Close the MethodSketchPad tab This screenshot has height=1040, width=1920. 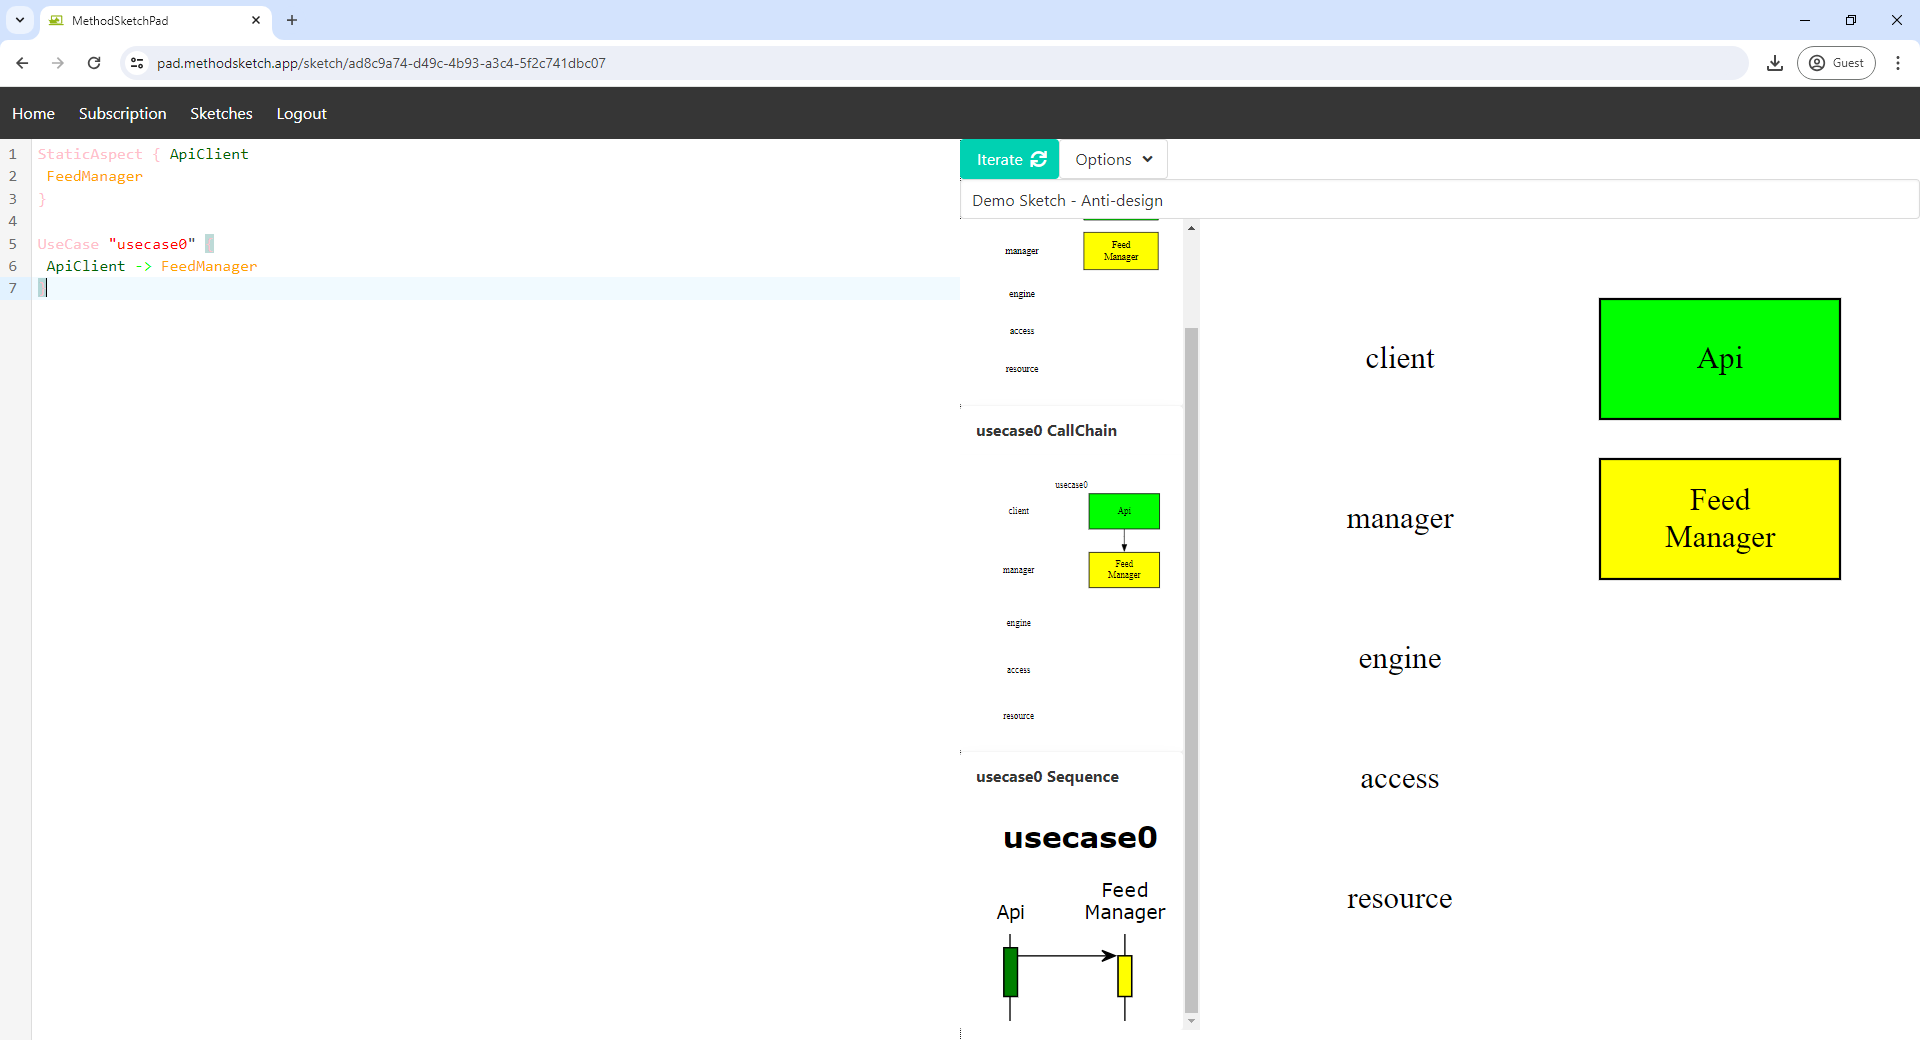256,20
